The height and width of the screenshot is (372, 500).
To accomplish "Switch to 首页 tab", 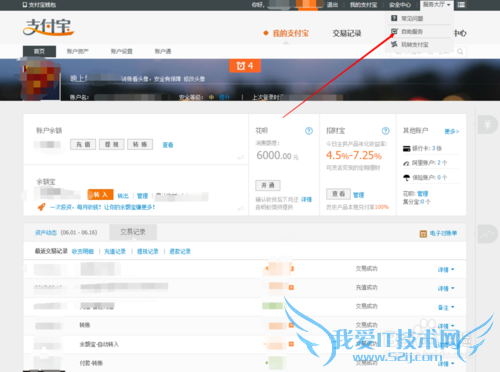I will (39, 51).
